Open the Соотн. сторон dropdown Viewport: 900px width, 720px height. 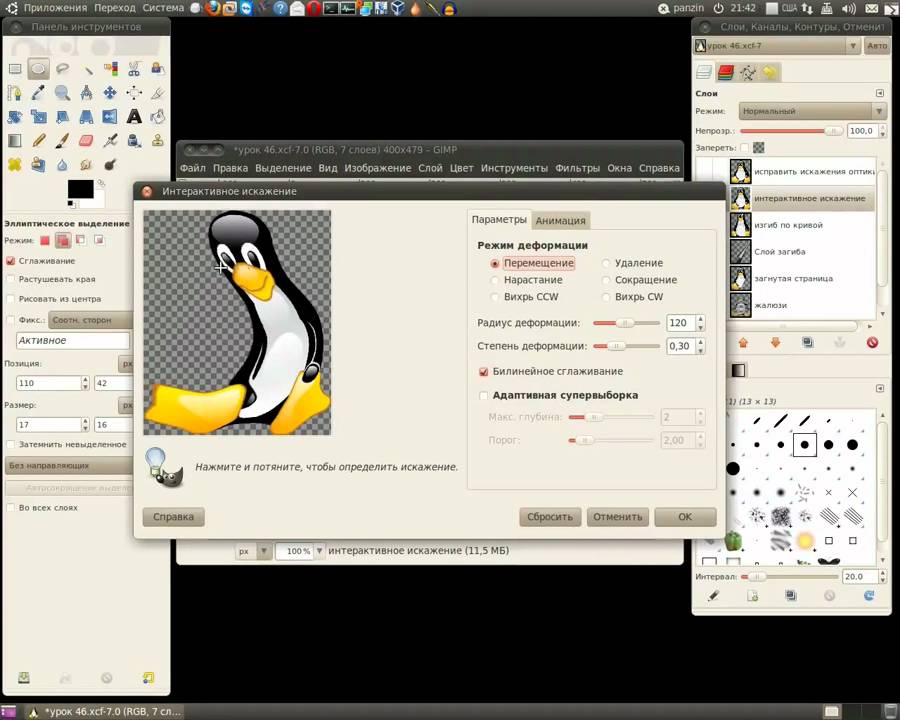coord(90,320)
